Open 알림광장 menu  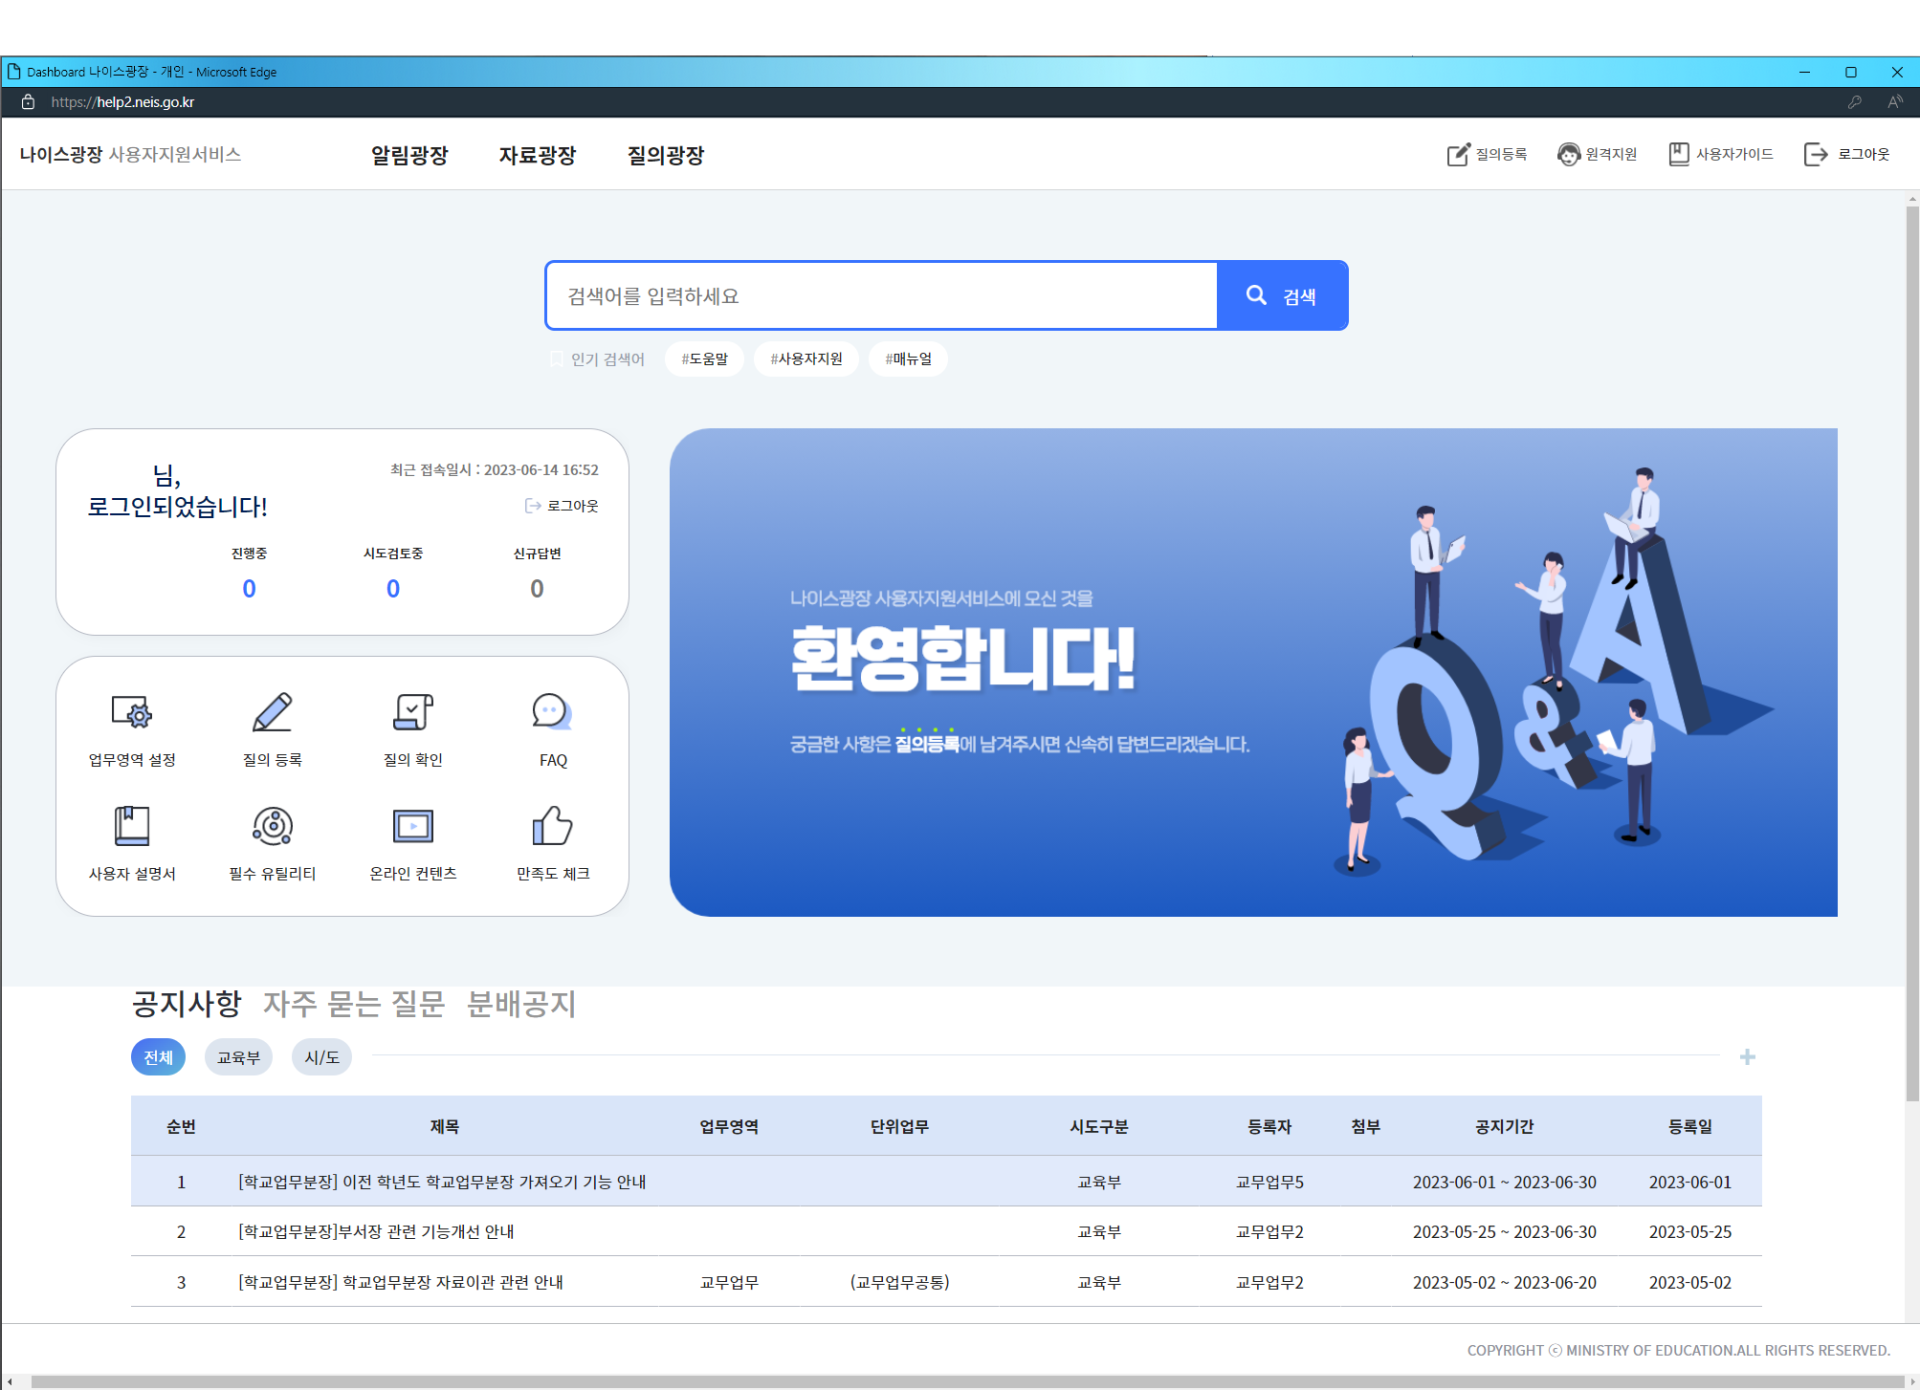point(409,155)
